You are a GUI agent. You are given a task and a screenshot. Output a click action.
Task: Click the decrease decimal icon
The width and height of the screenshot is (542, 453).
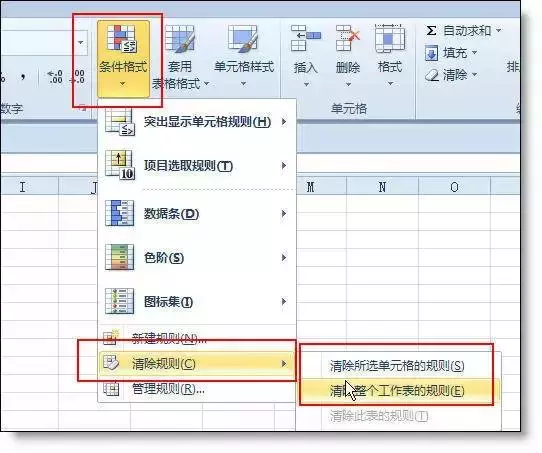77,77
